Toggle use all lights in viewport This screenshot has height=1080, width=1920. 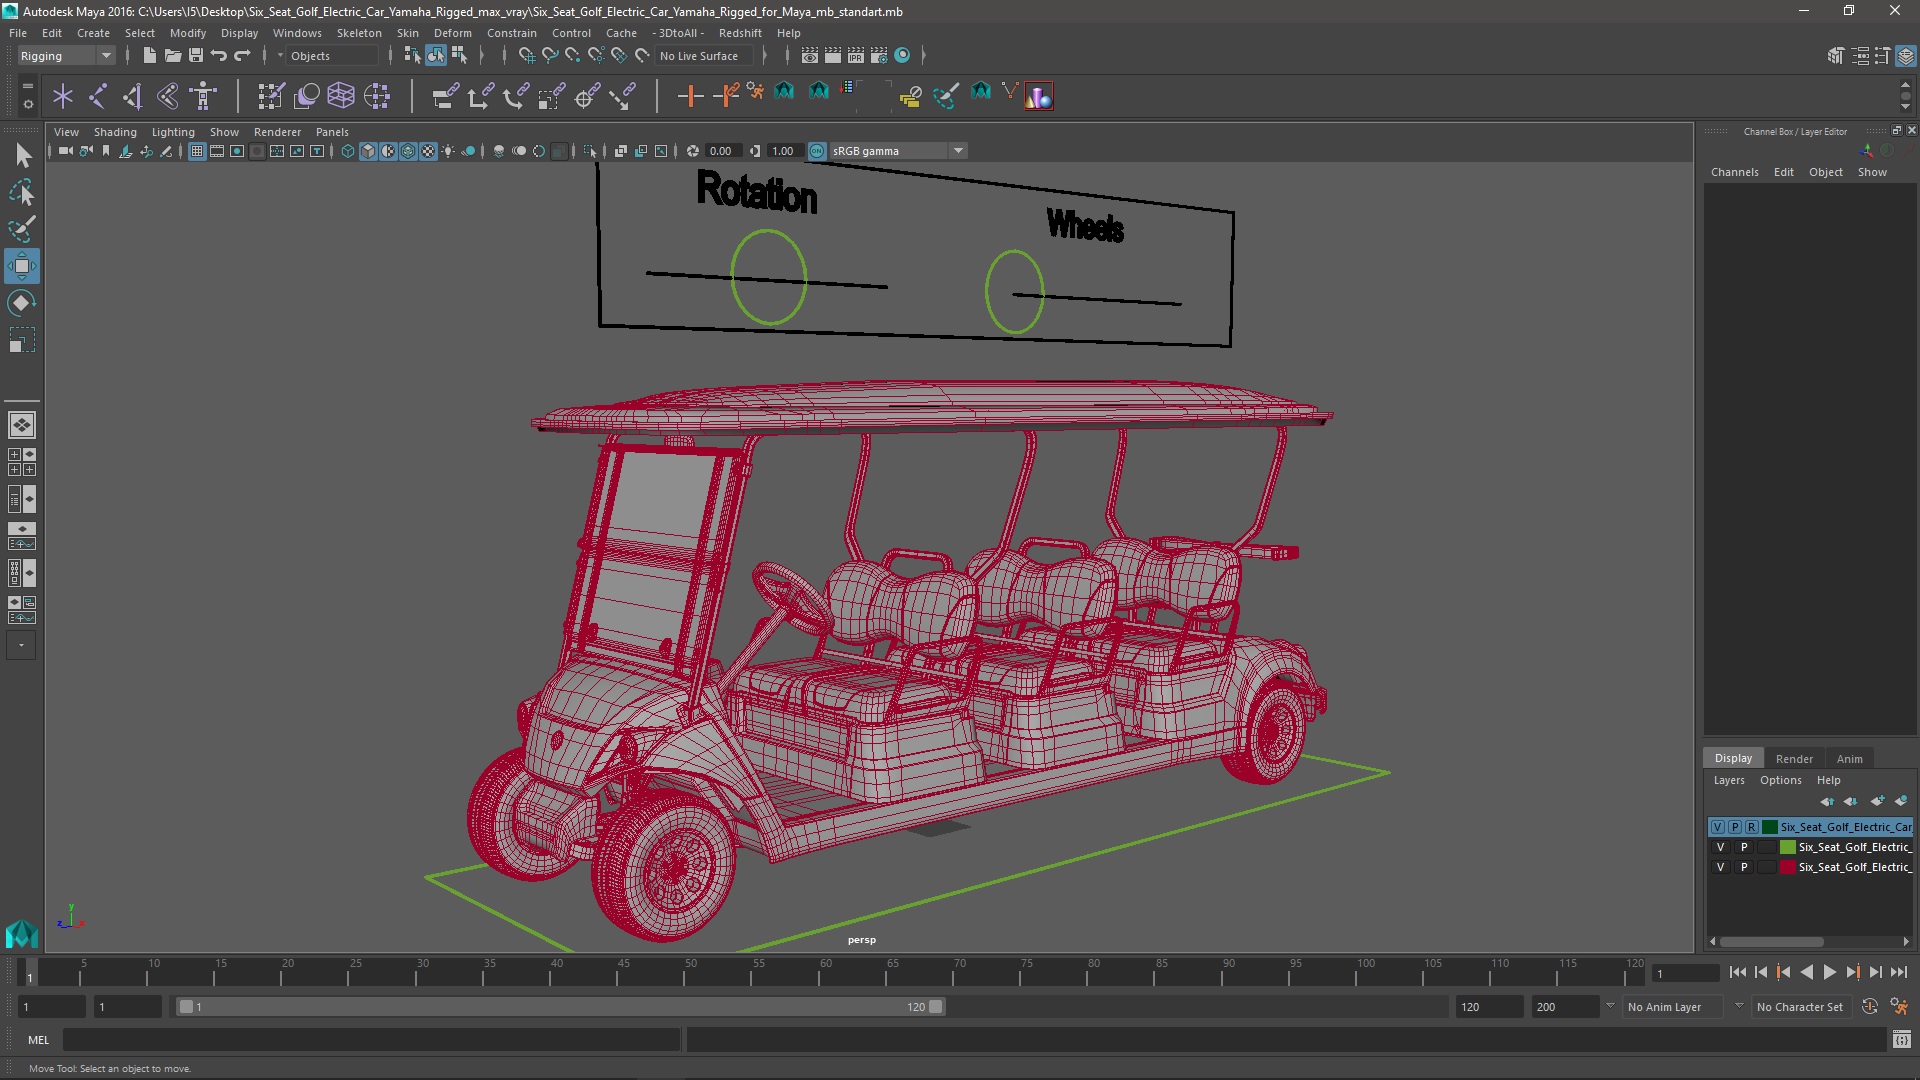pos(448,151)
